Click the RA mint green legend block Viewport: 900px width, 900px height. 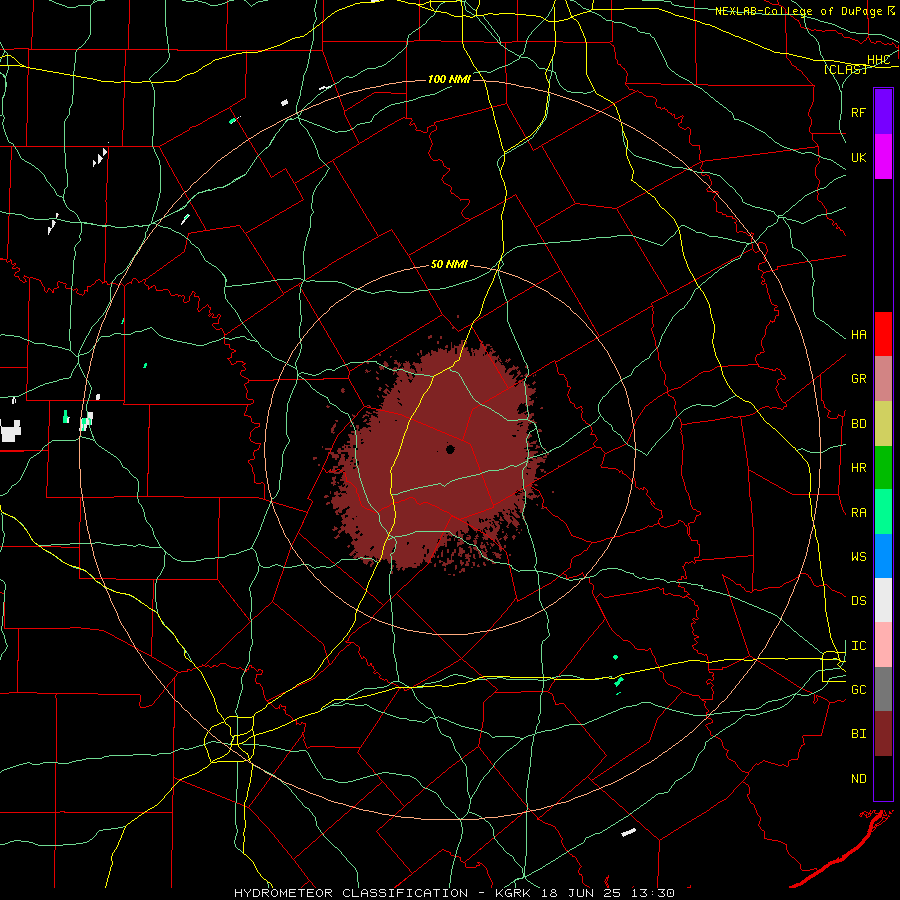point(883,512)
